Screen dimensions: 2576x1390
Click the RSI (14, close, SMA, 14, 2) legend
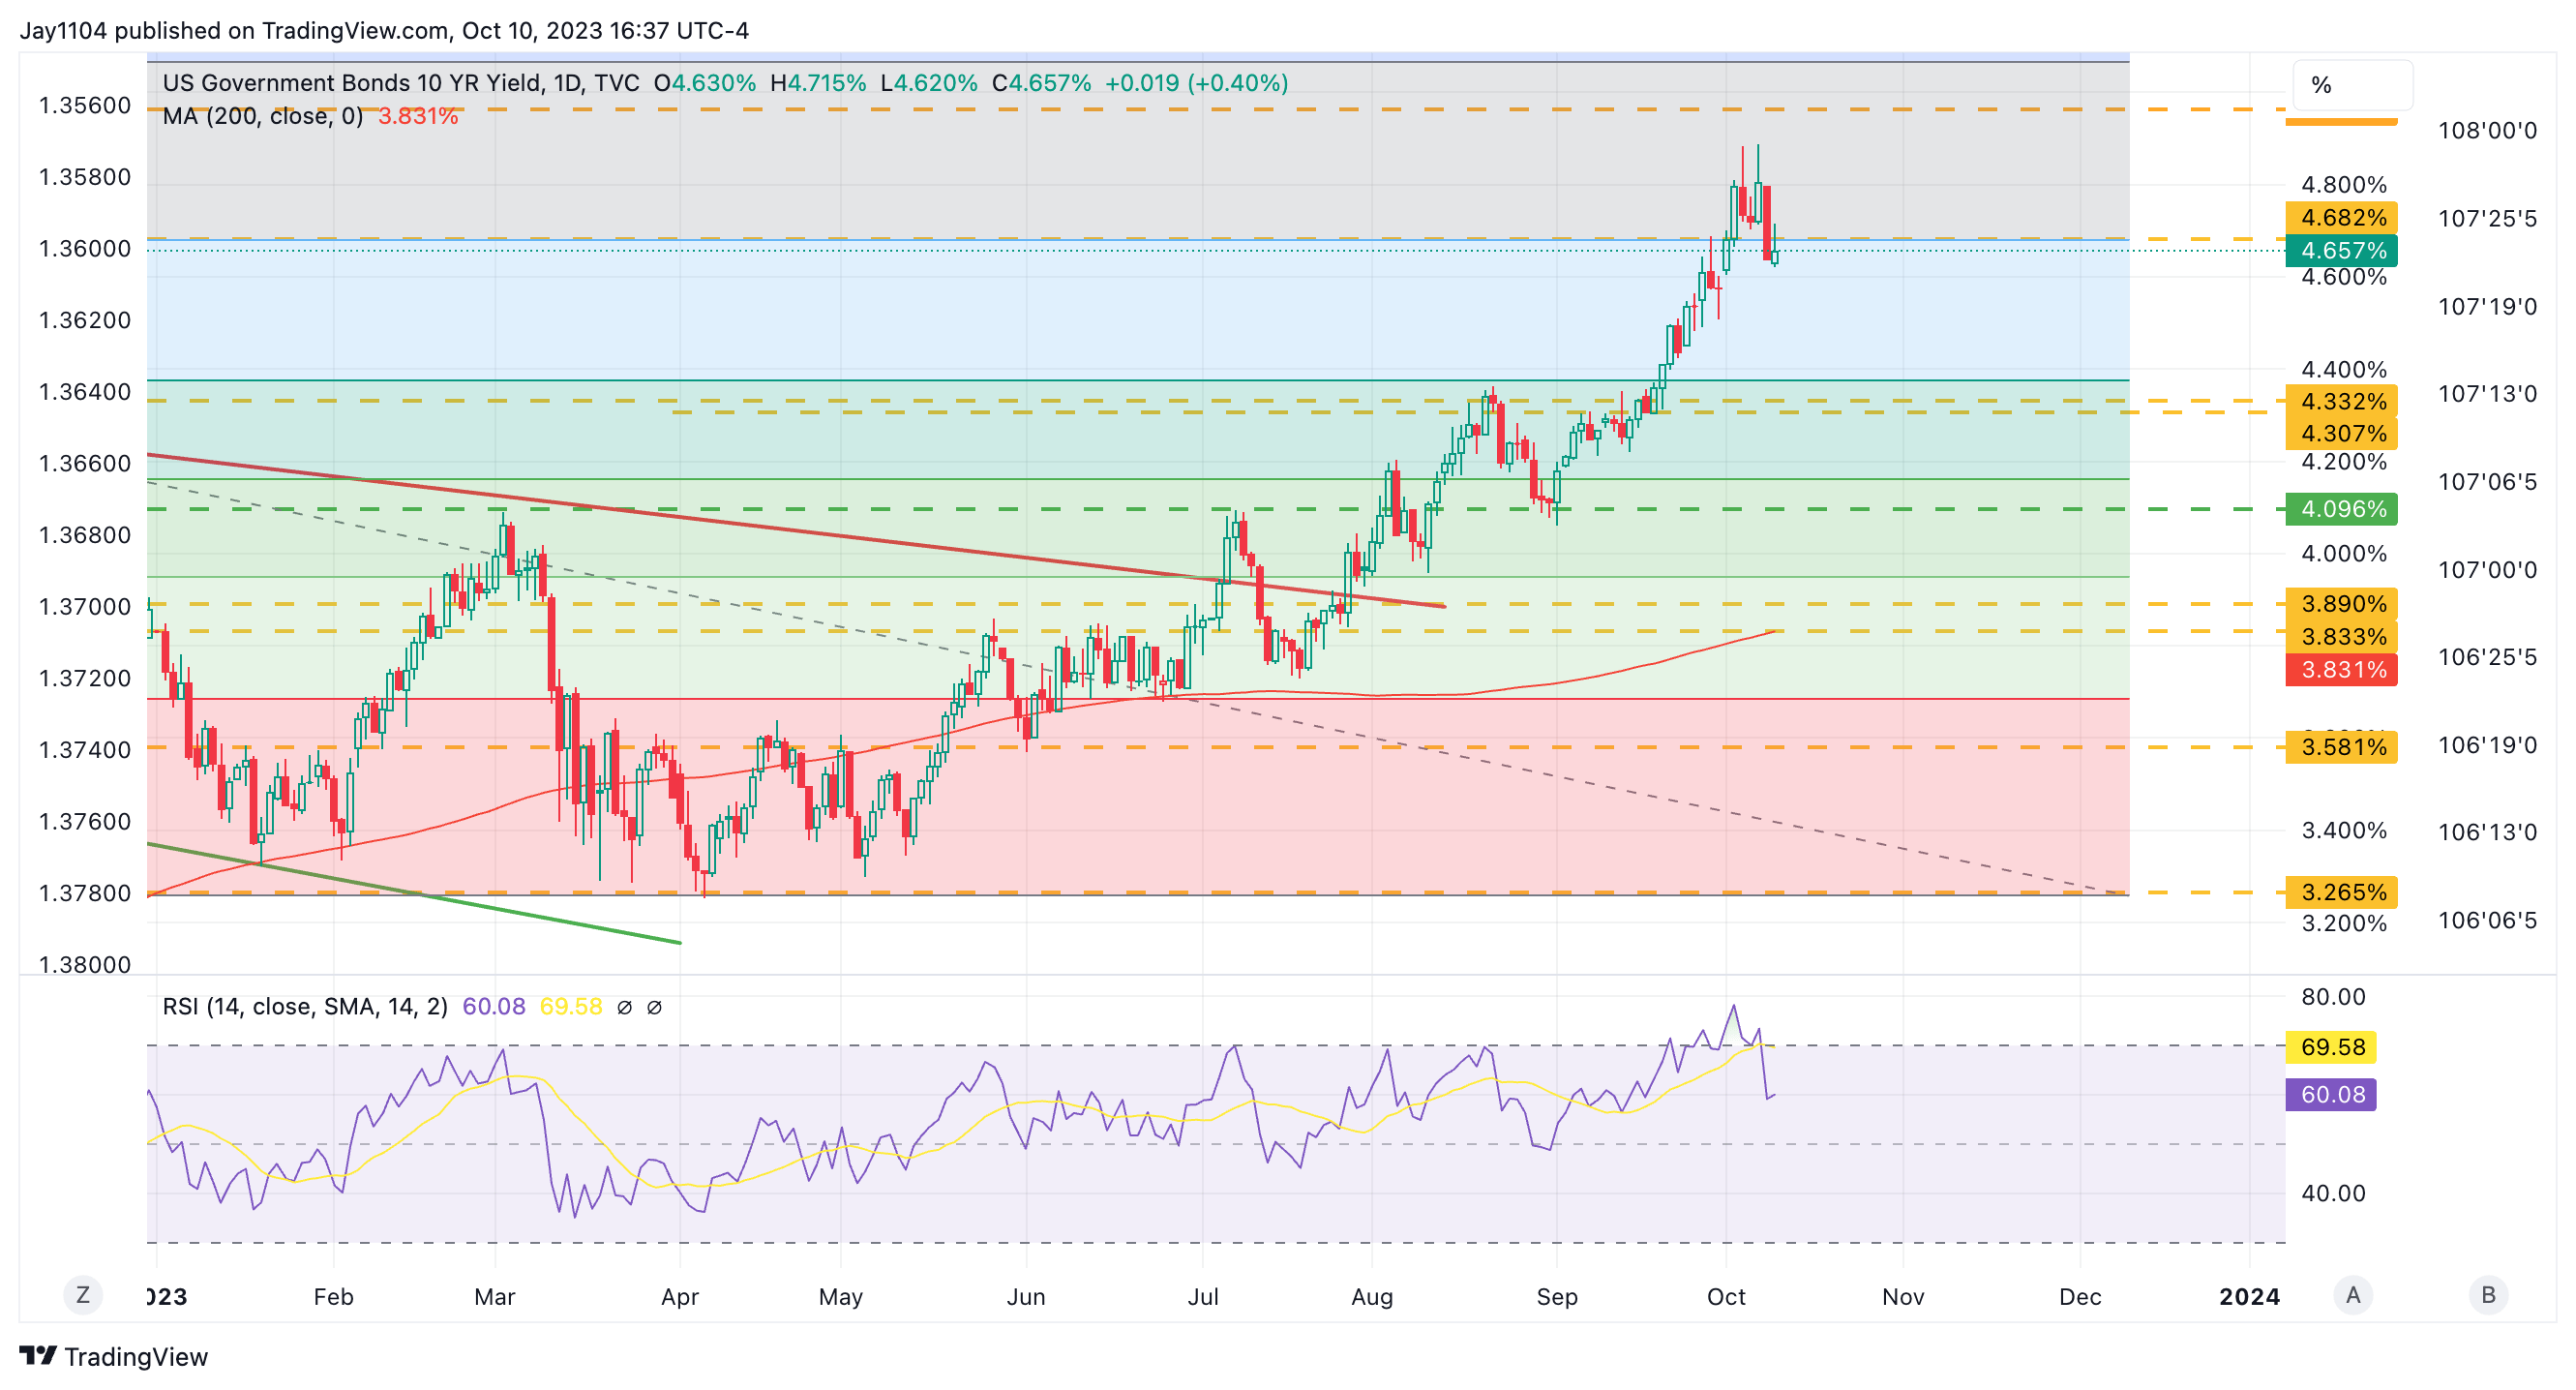pos(305,1006)
